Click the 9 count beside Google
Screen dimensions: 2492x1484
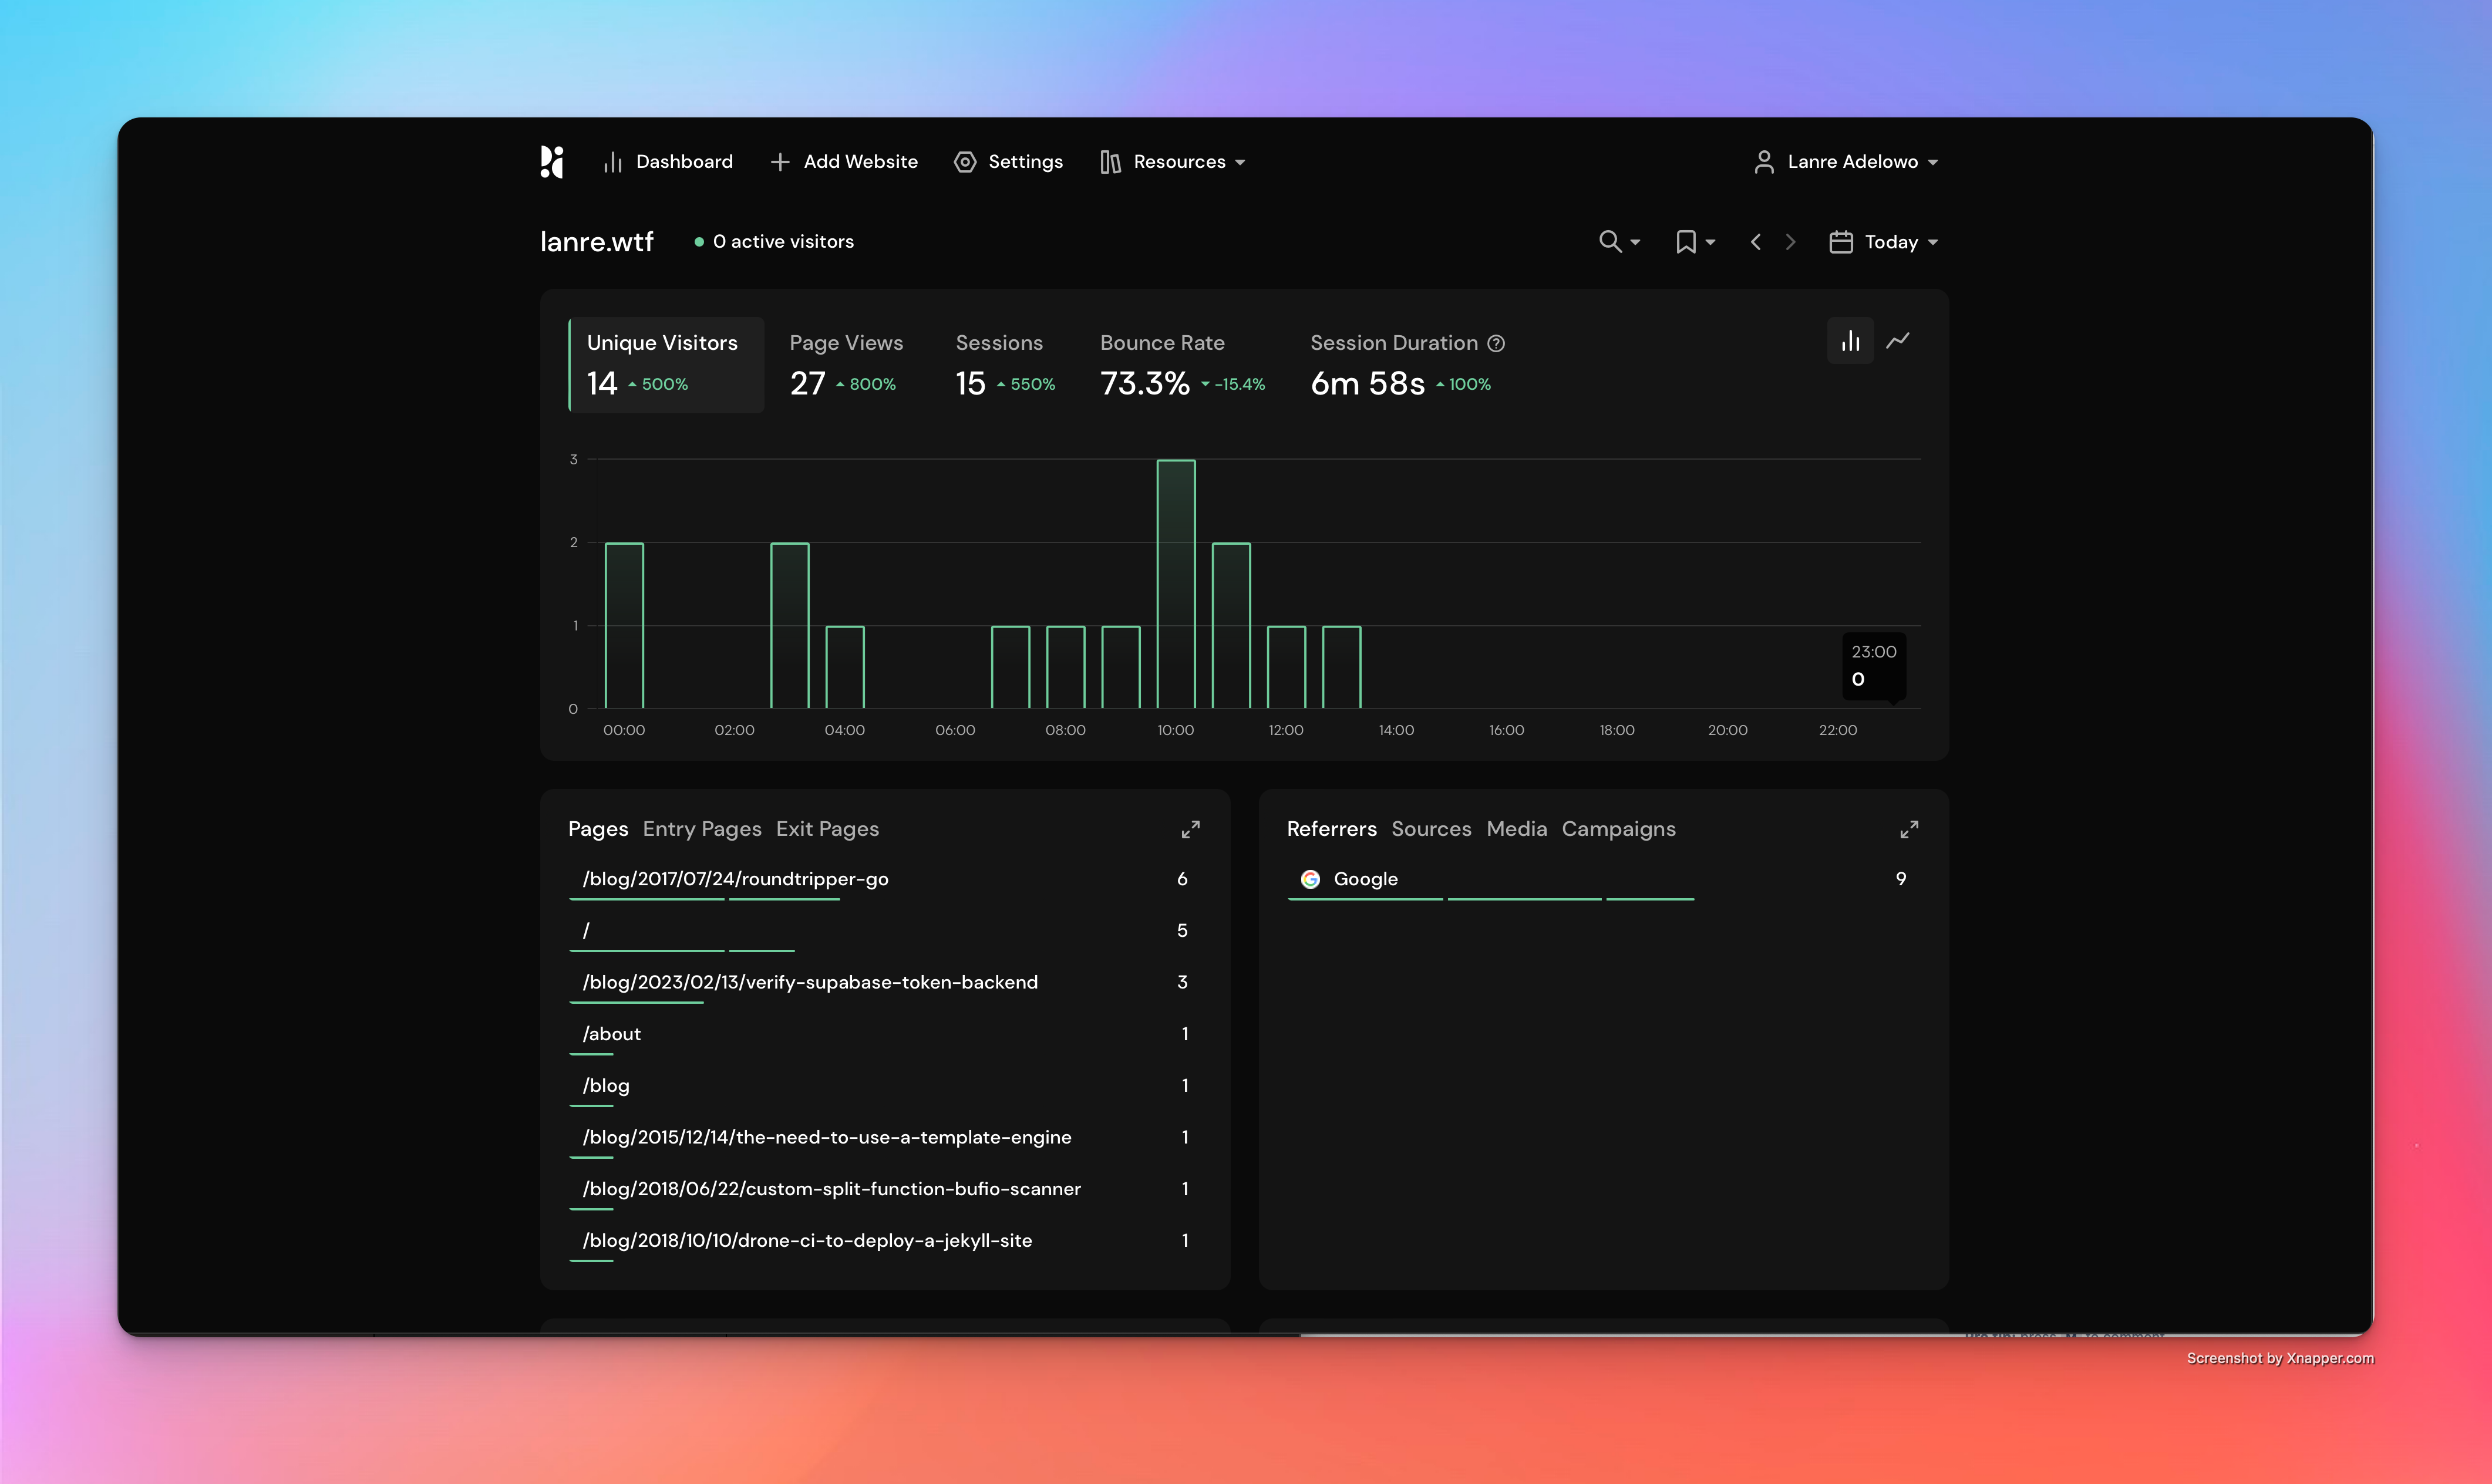coord(1901,879)
